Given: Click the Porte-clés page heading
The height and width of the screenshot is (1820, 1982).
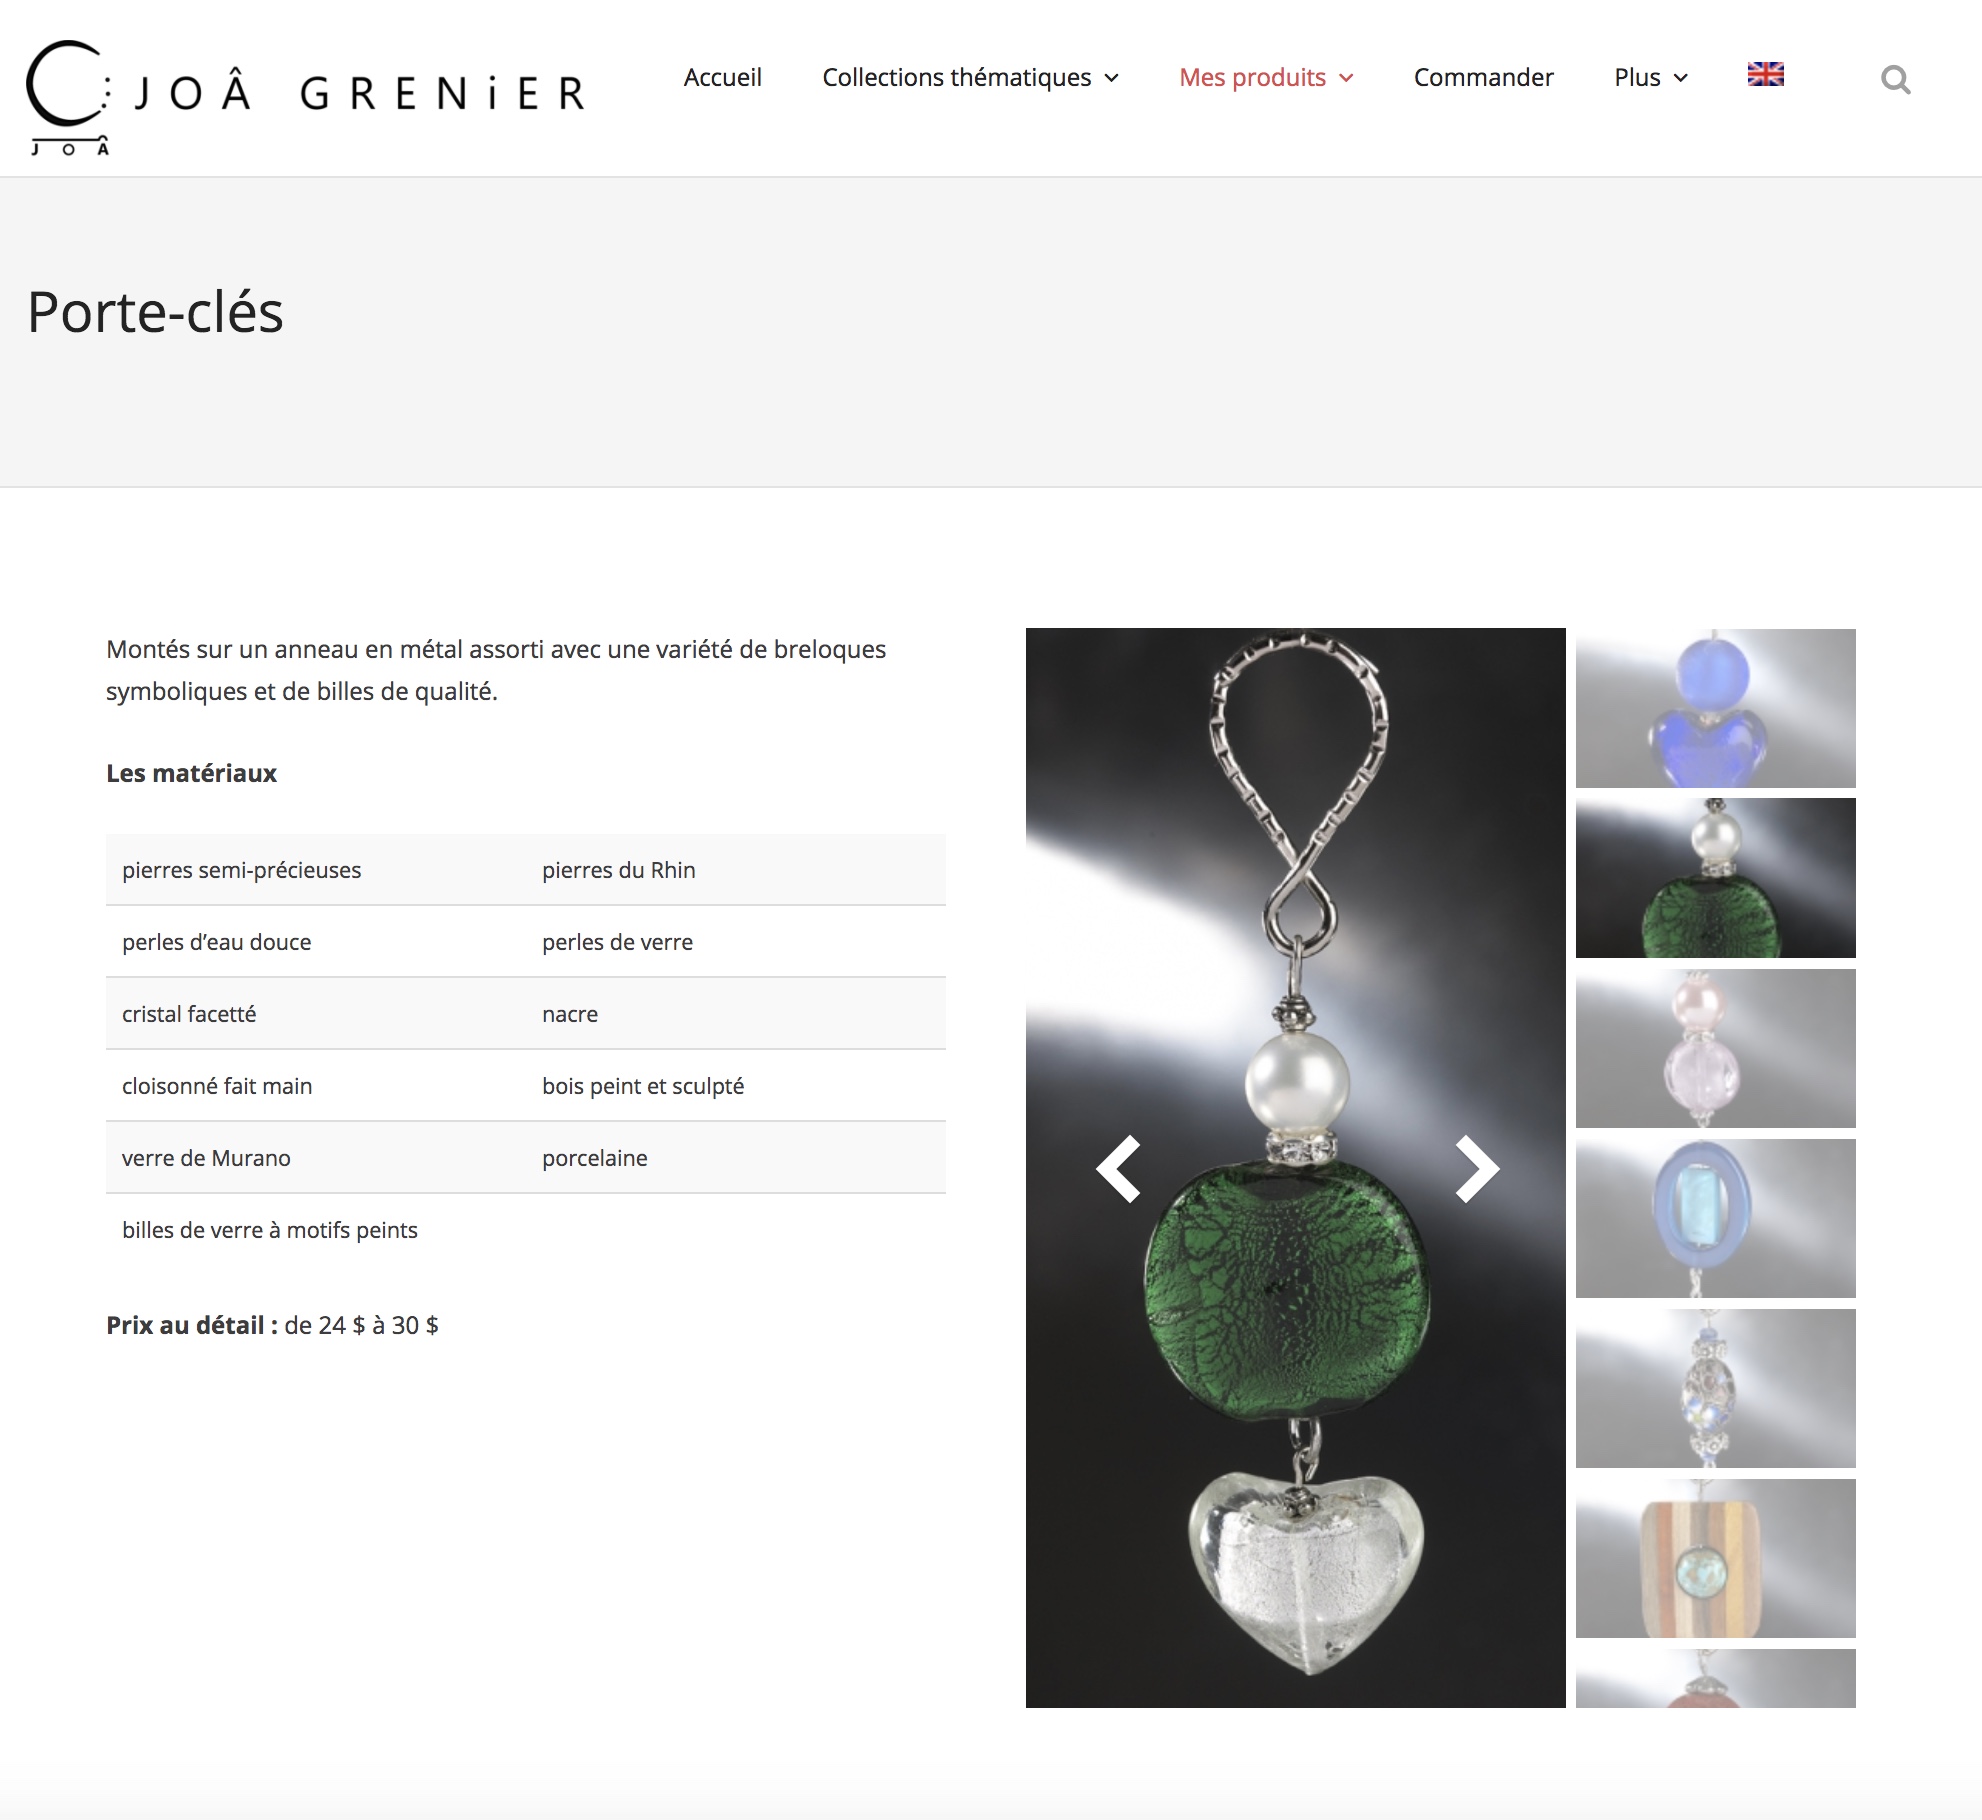Looking at the screenshot, I should coord(155,312).
